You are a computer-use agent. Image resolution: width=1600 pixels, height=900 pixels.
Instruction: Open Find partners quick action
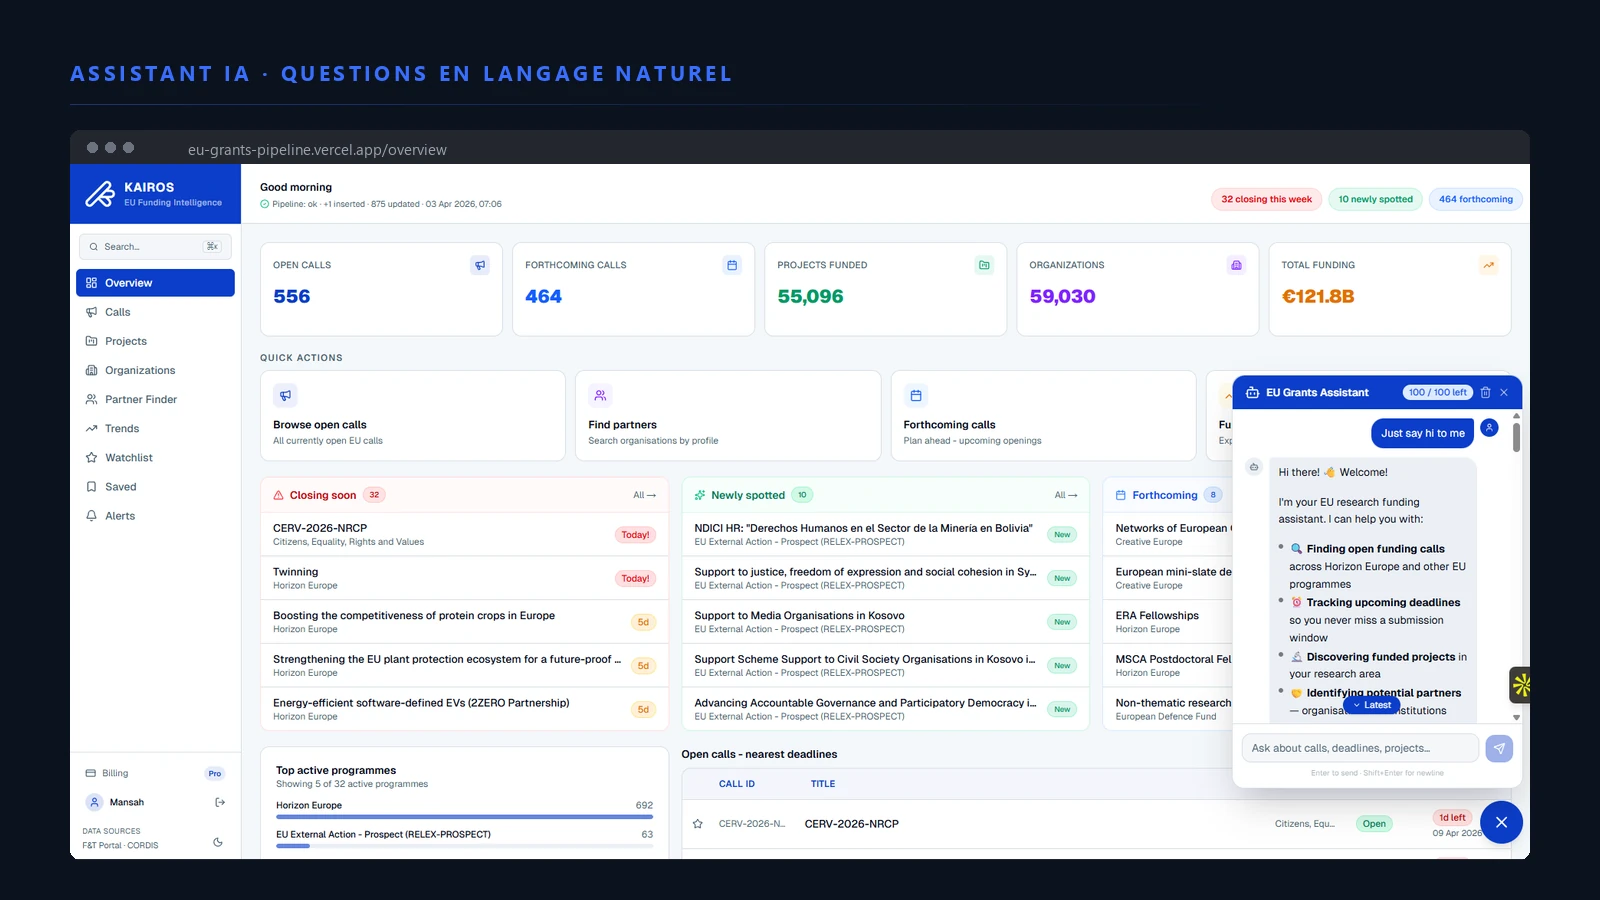coord(728,416)
